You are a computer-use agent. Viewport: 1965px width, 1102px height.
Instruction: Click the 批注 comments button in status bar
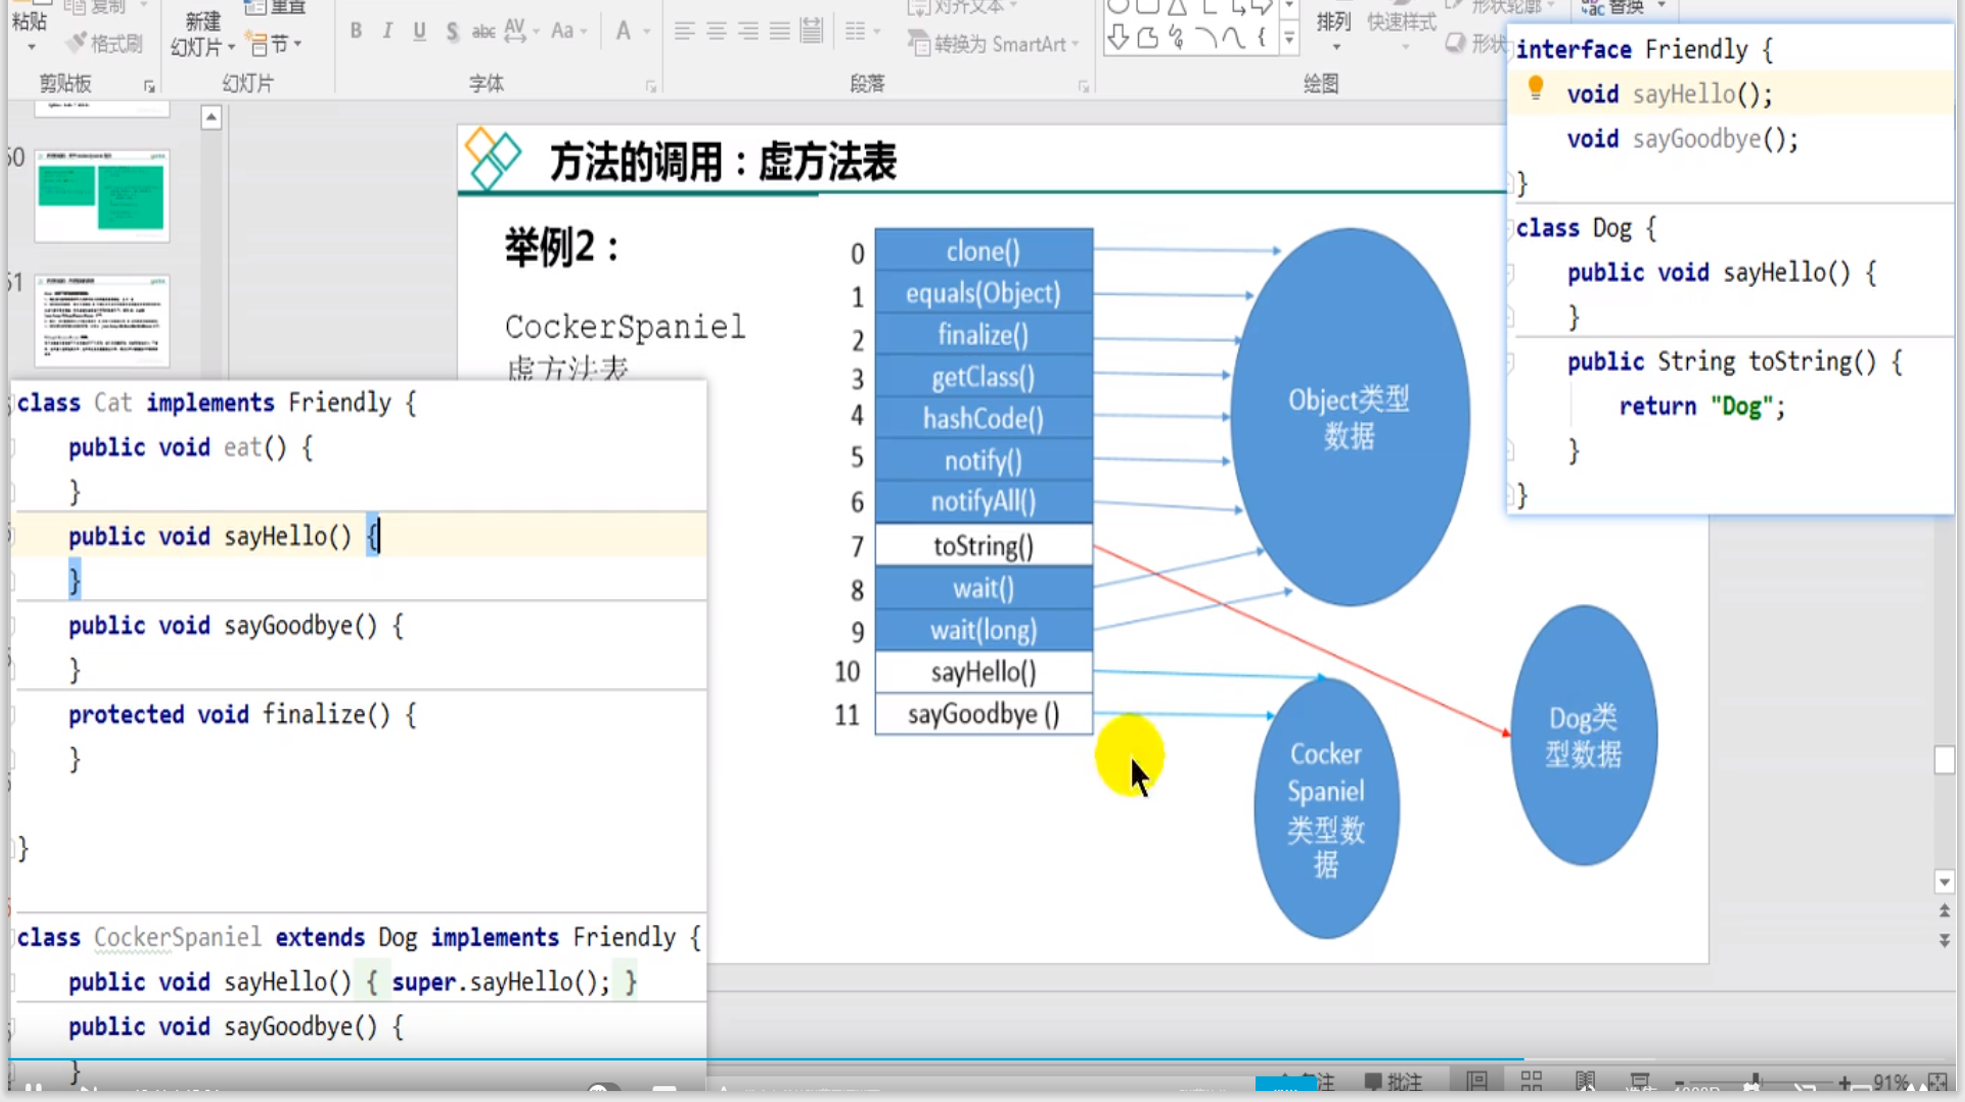click(x=1394, y=1082)
